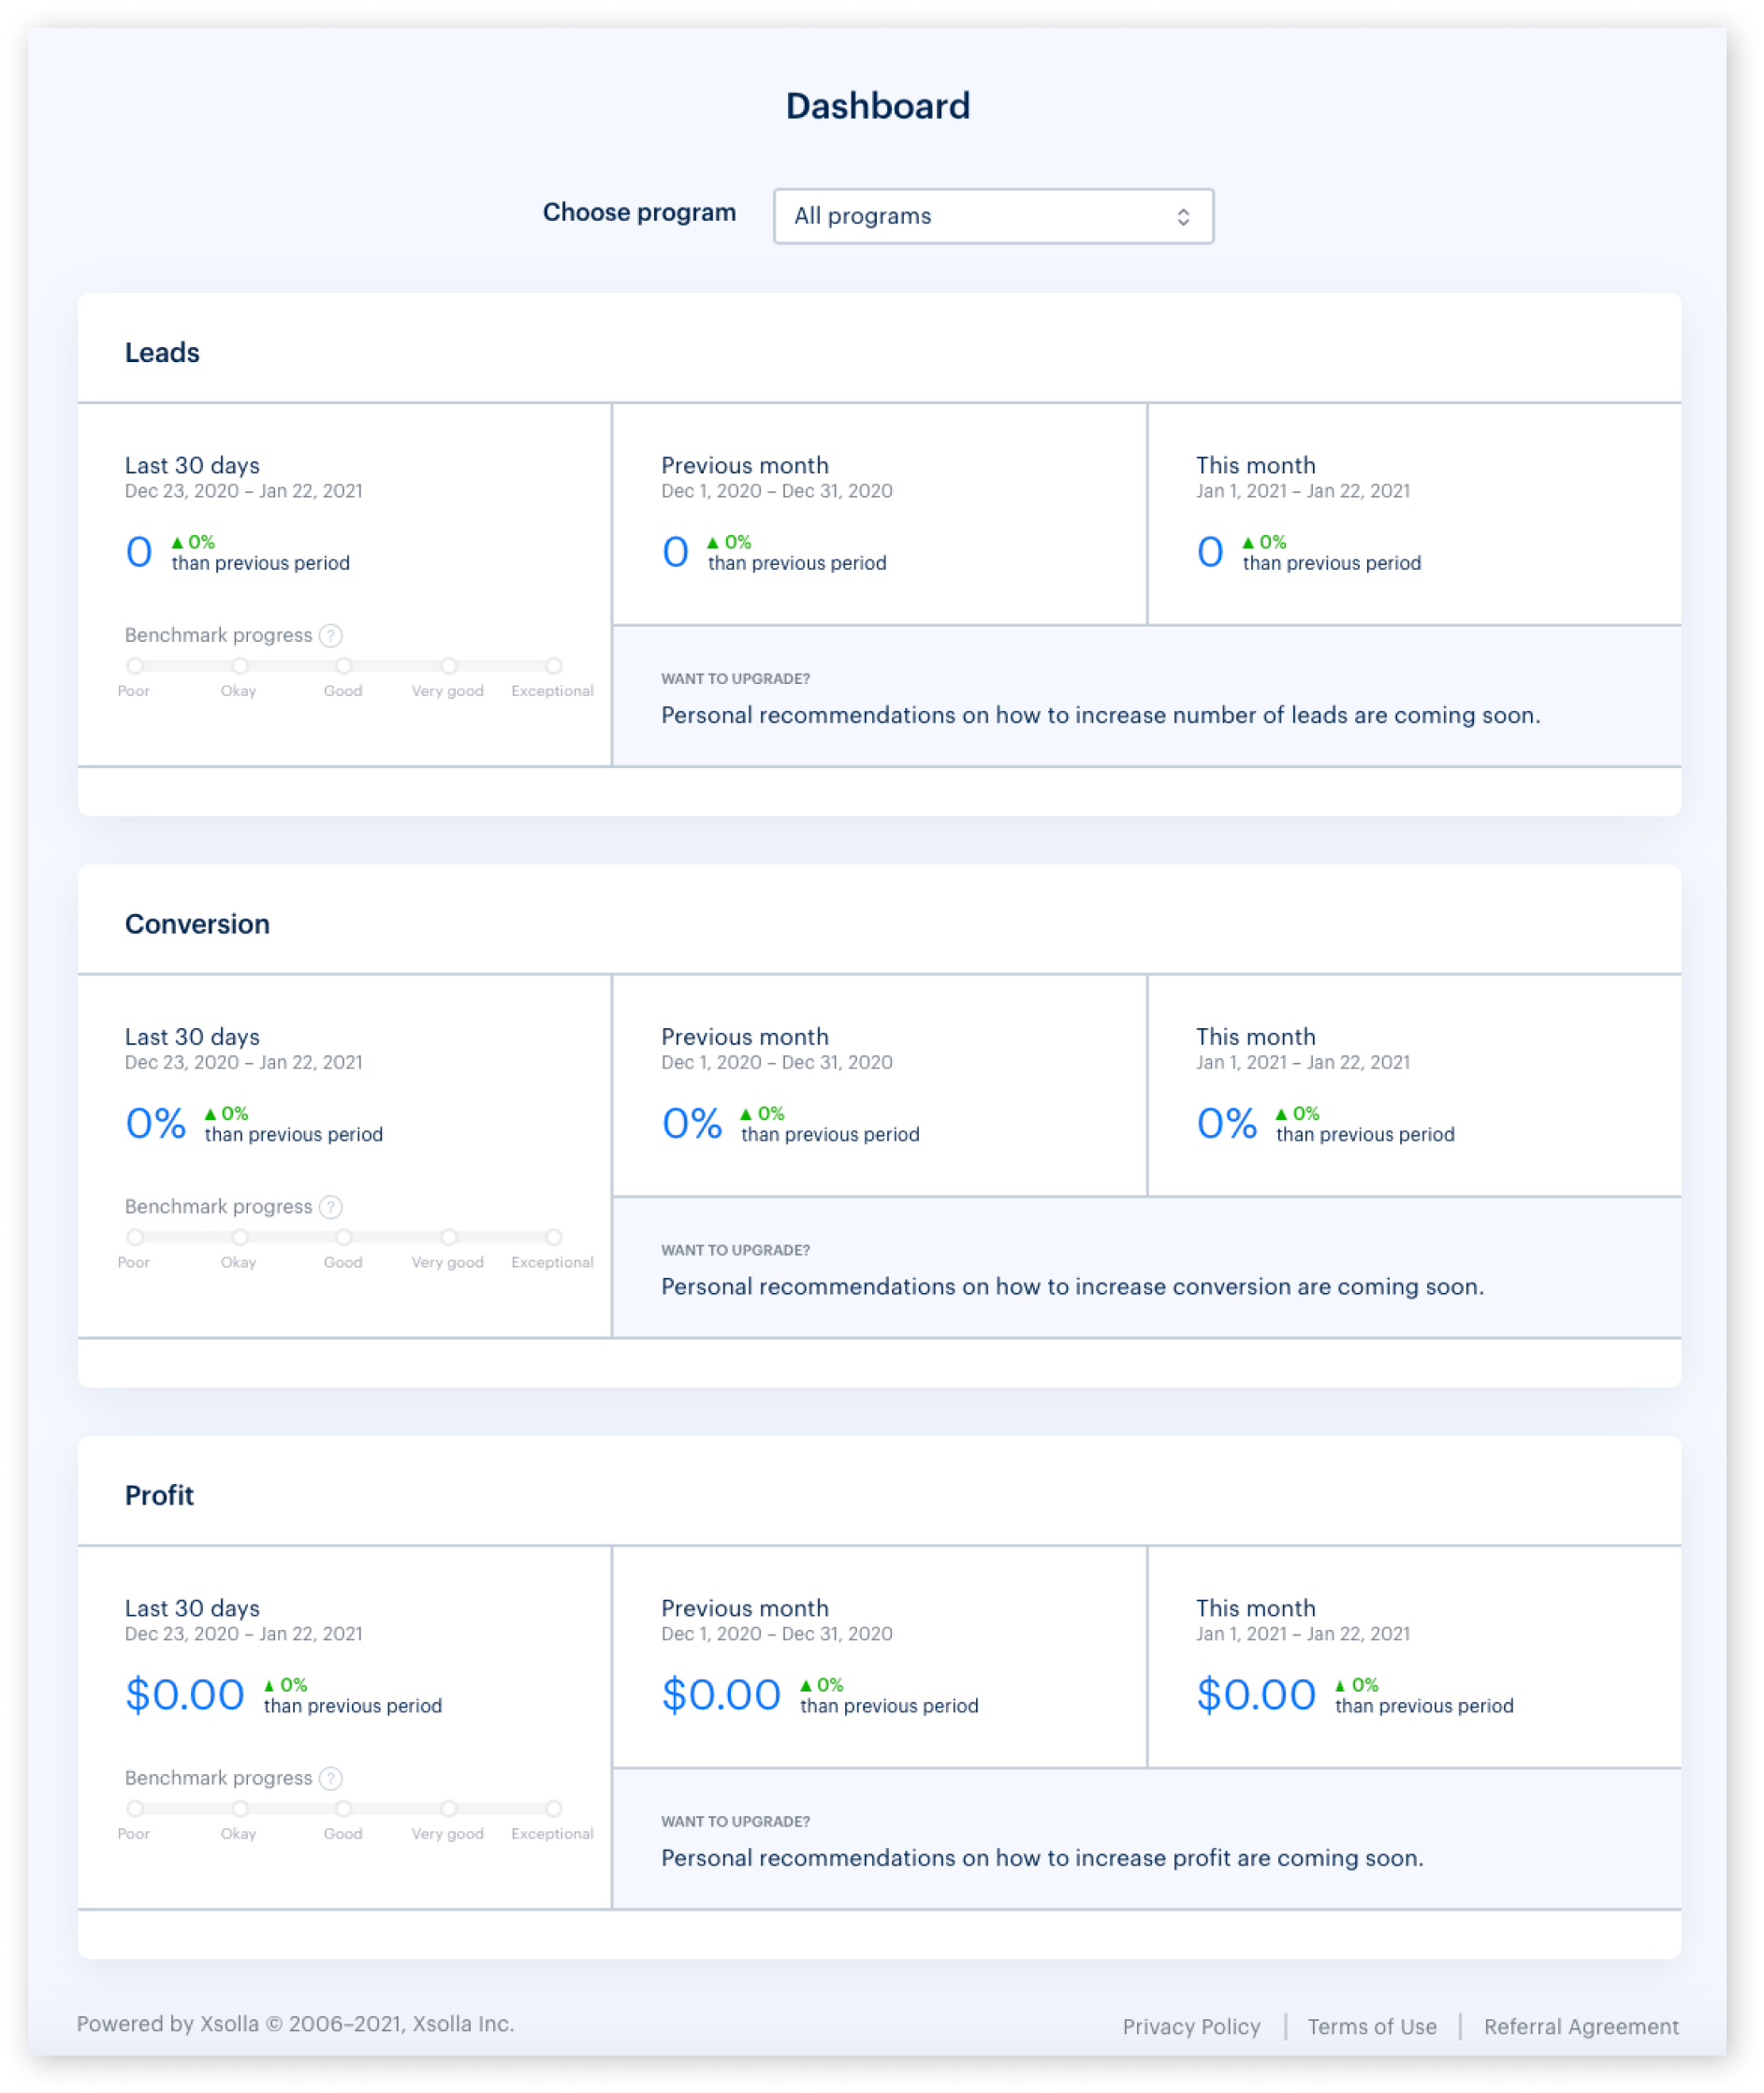Click the $0.00 value under Profit Previous month
1764x2093 pixels.
(721, 1695)
